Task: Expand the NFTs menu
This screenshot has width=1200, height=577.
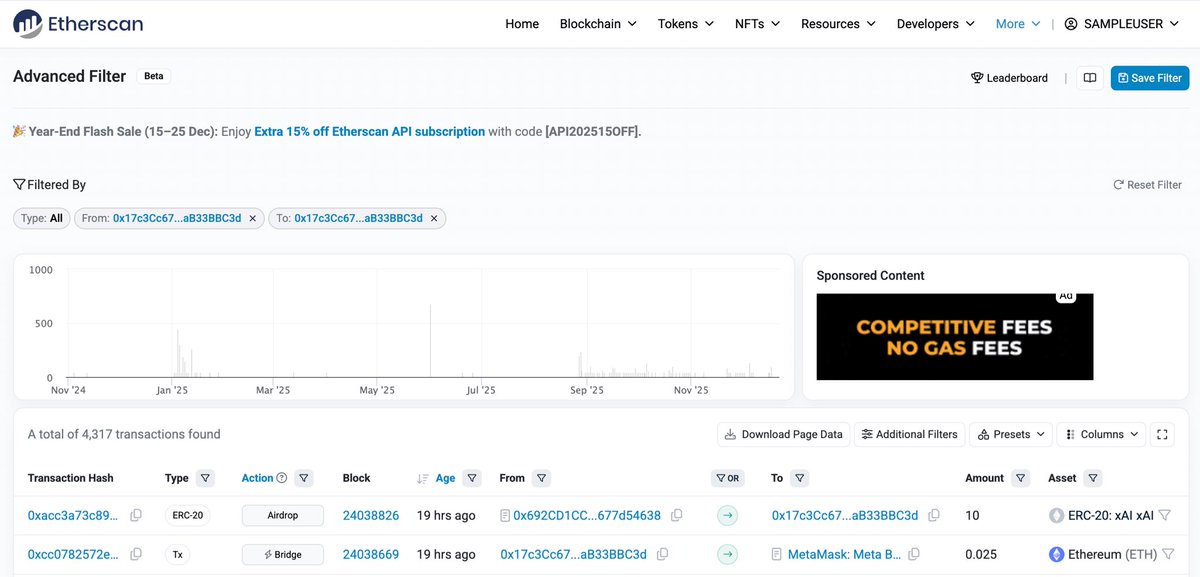Action: click(757, 24)
